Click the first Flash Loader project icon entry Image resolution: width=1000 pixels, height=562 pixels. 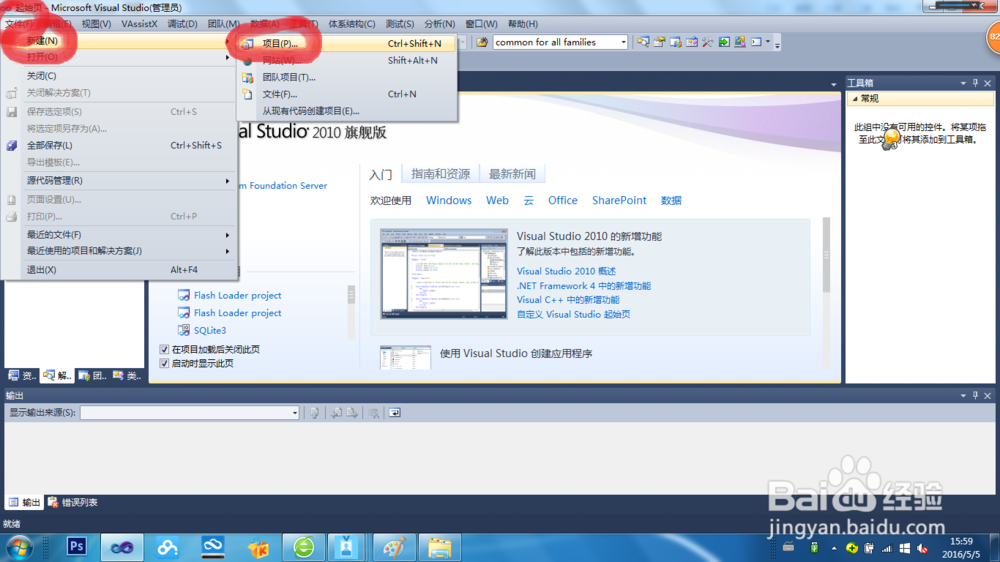pos(184,295)
